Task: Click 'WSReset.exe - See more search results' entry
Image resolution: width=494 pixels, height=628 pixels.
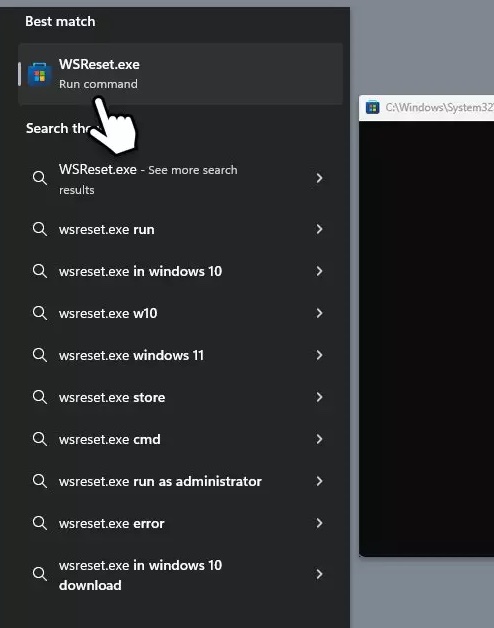Action: pyautogui.click(x=180, y=179)
